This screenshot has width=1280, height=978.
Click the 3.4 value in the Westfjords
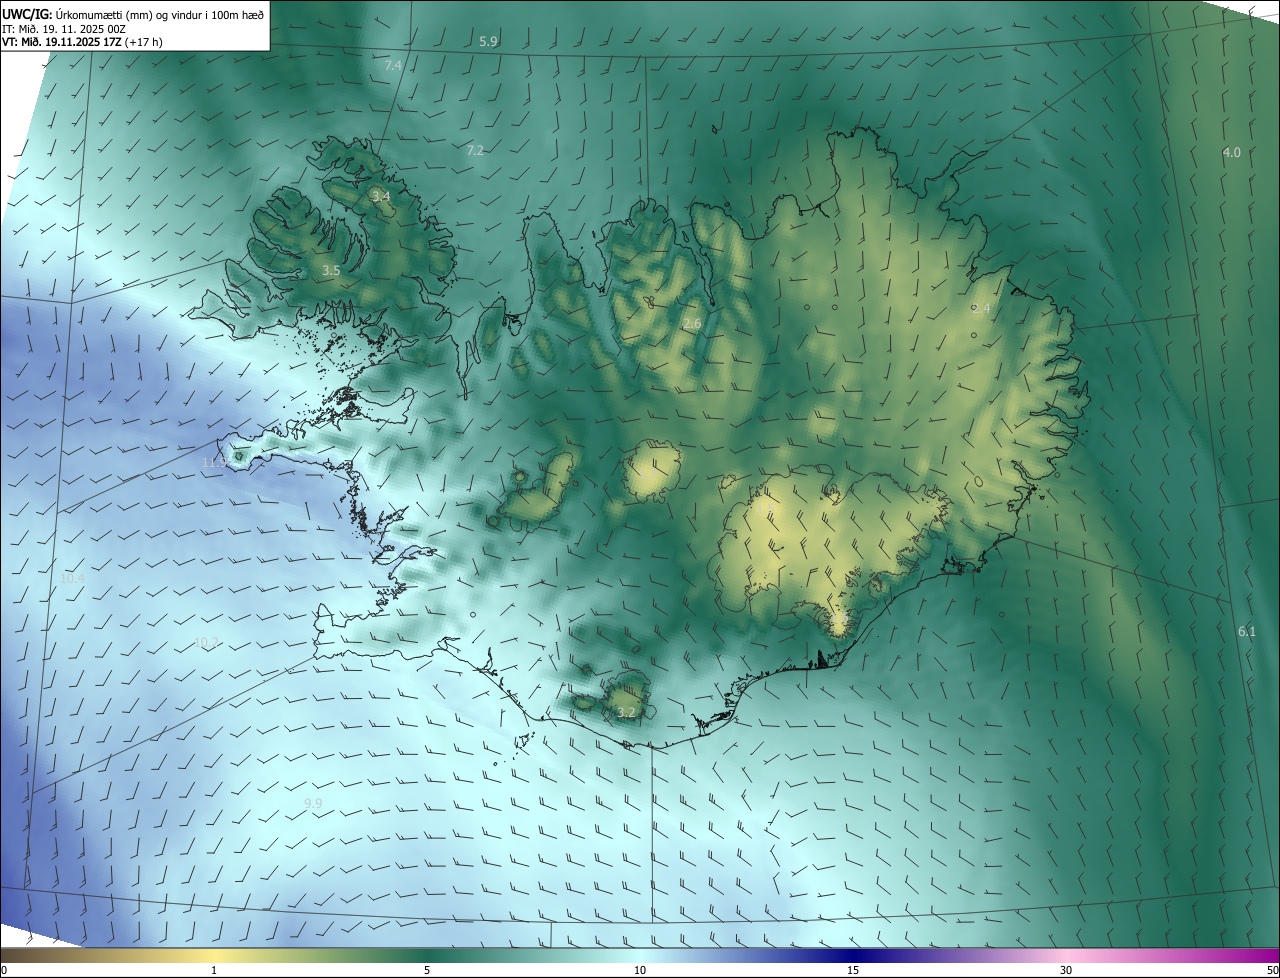(x=380, y=197)
